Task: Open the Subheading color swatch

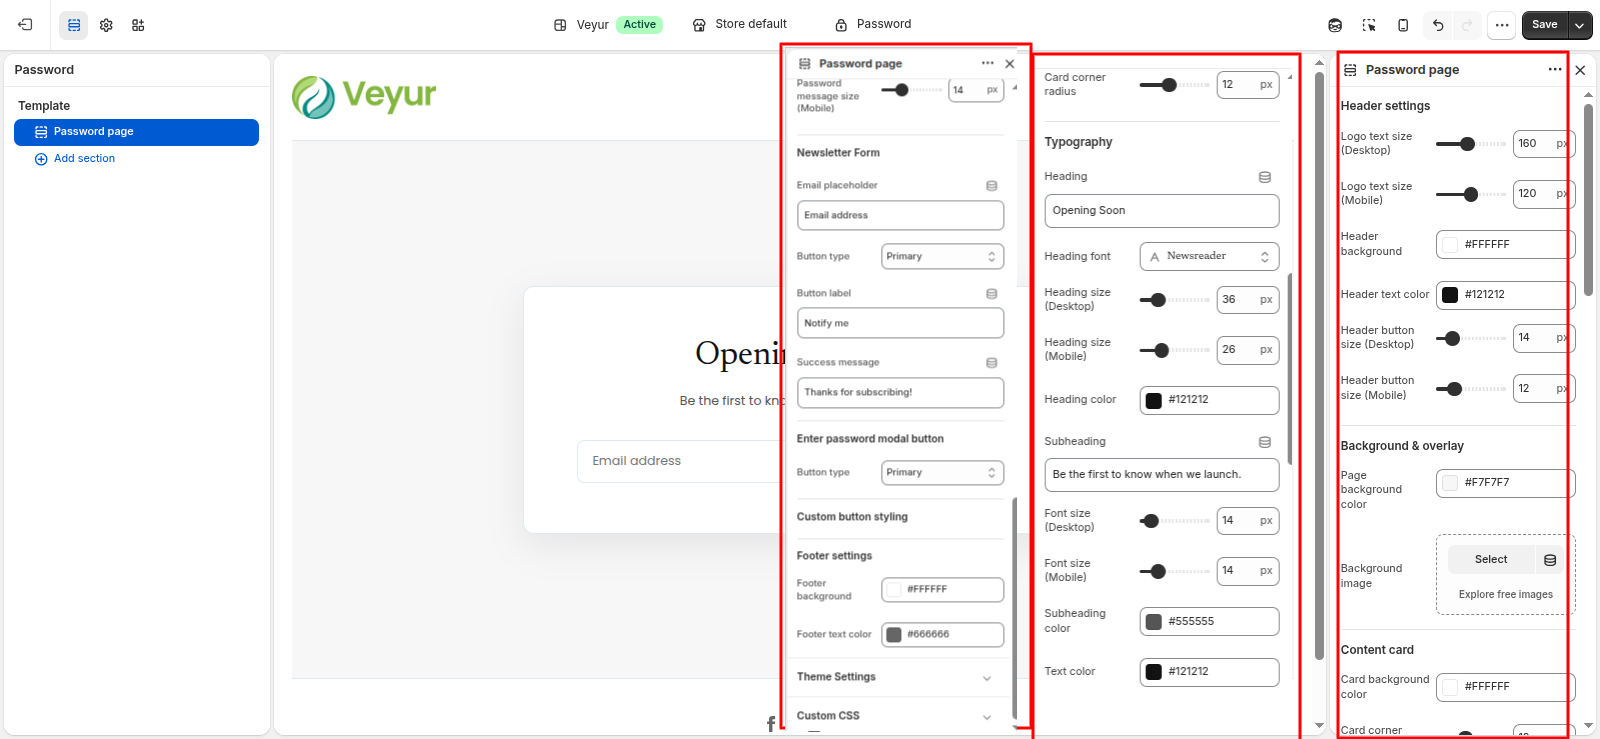Action: (x=1153, y=622)
